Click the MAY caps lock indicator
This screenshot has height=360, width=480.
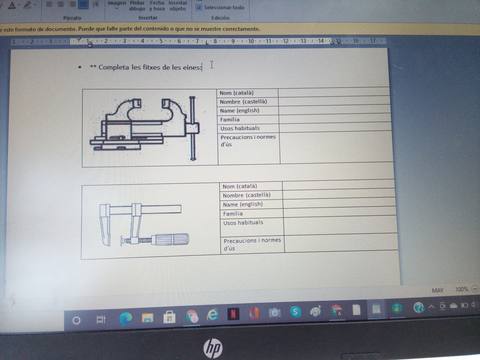click(x=437, y=290)
